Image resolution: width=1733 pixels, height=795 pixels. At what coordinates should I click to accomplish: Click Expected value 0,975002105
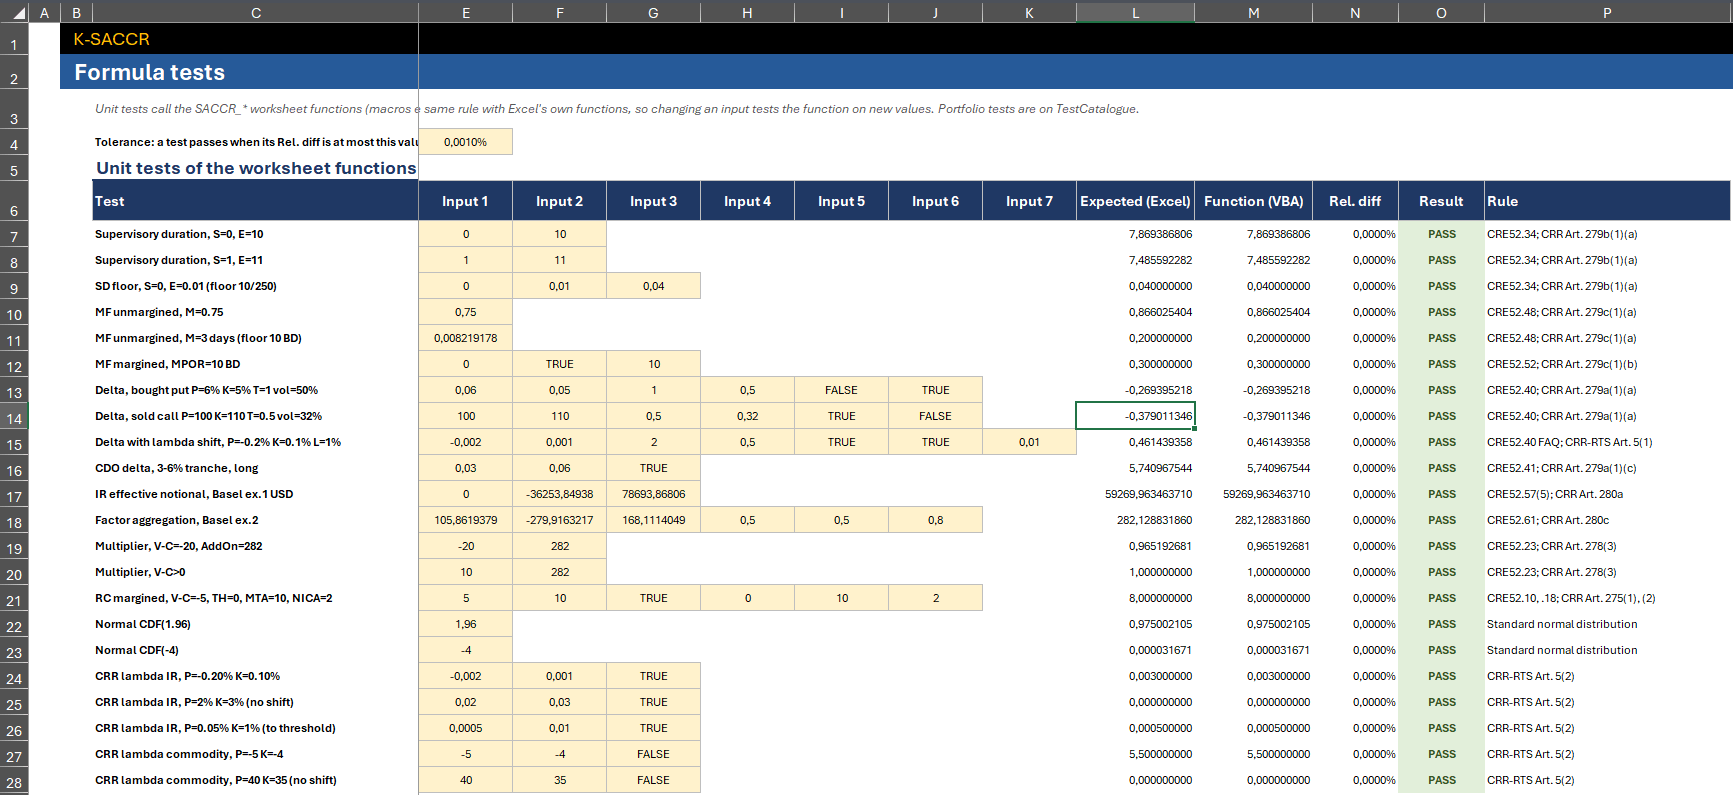[1135, 624]
